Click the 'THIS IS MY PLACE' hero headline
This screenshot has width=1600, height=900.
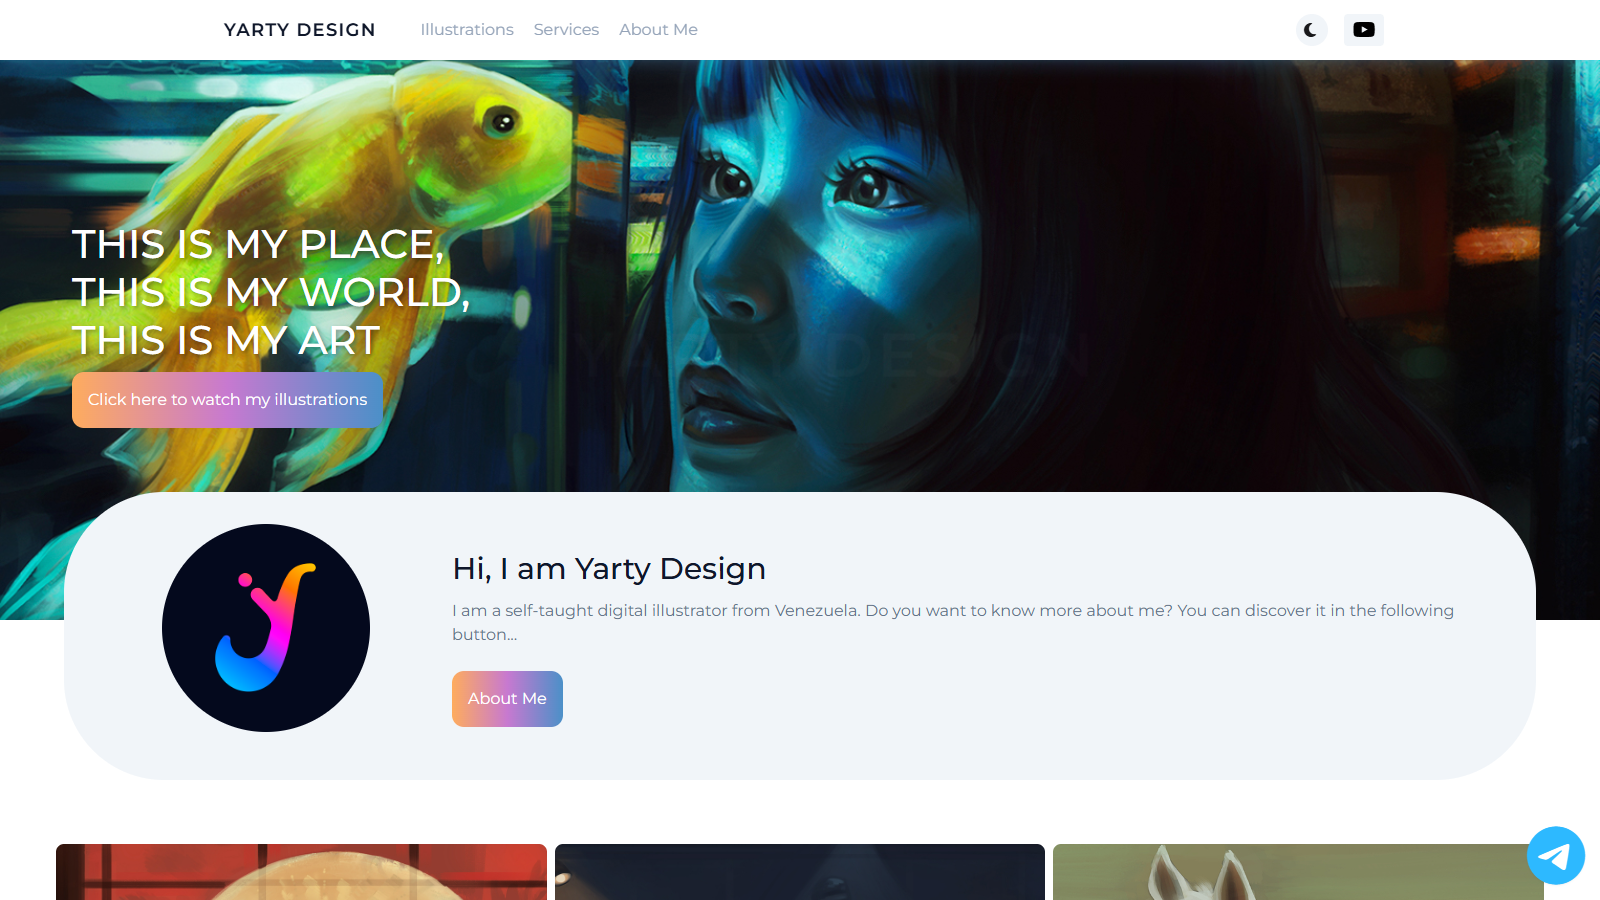[258, 245]
